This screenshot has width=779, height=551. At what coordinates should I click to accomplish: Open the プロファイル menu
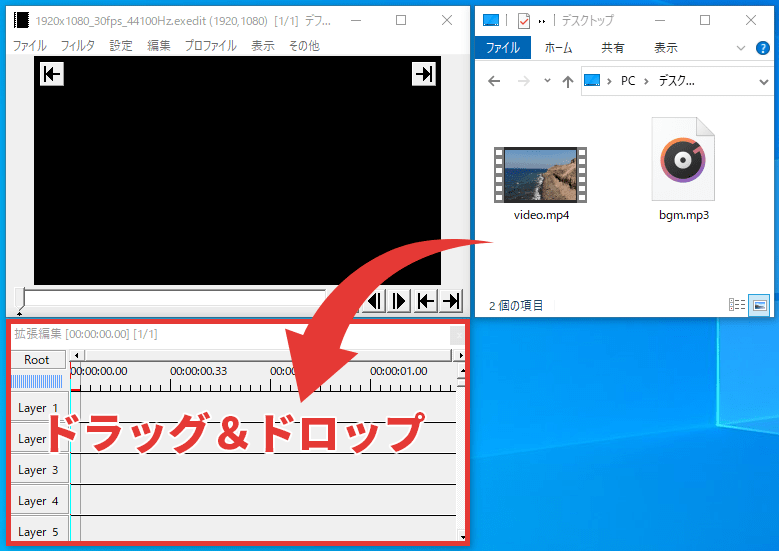pyautogui.click(x=211, y=46)
